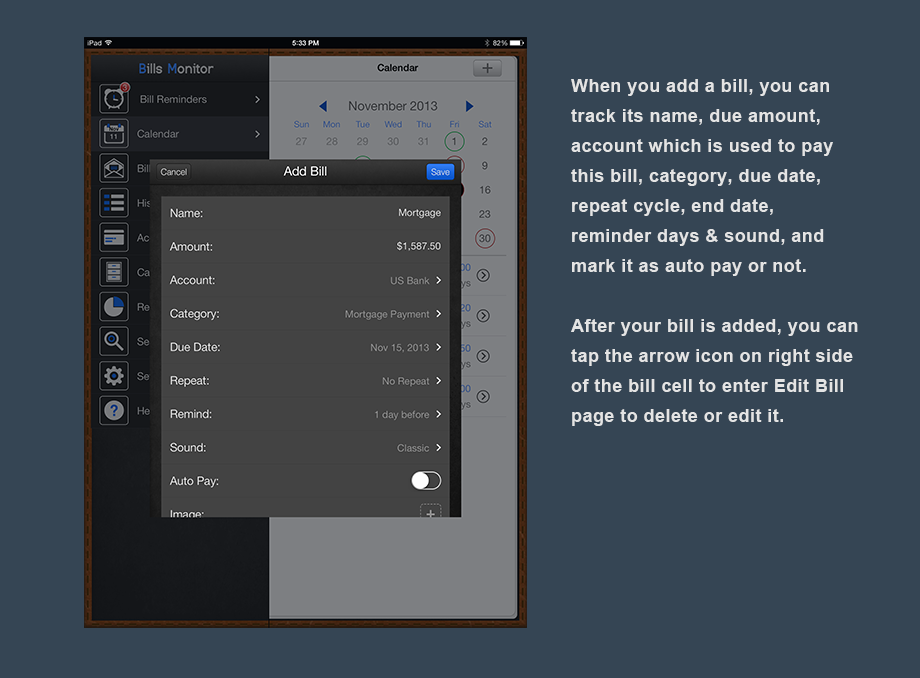Cancel the Add Bill dialog
Viewport: 920px width, 678px height.
[174, 172]
